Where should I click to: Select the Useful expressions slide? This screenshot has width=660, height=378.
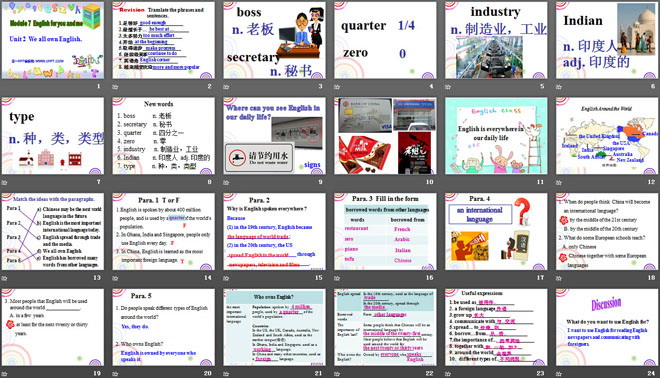[496, 327]
